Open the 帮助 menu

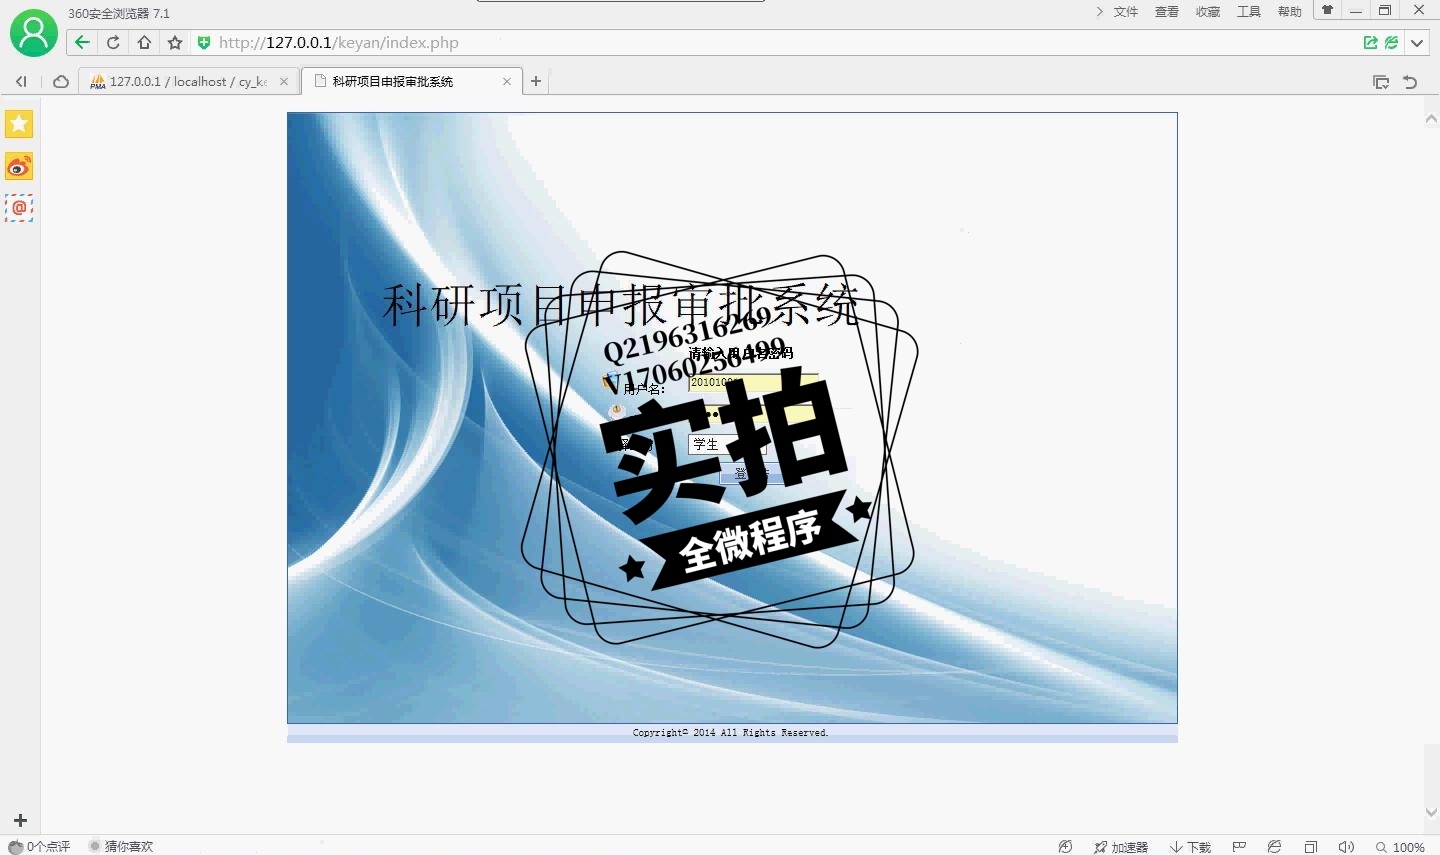click(x=1290, y=12)
